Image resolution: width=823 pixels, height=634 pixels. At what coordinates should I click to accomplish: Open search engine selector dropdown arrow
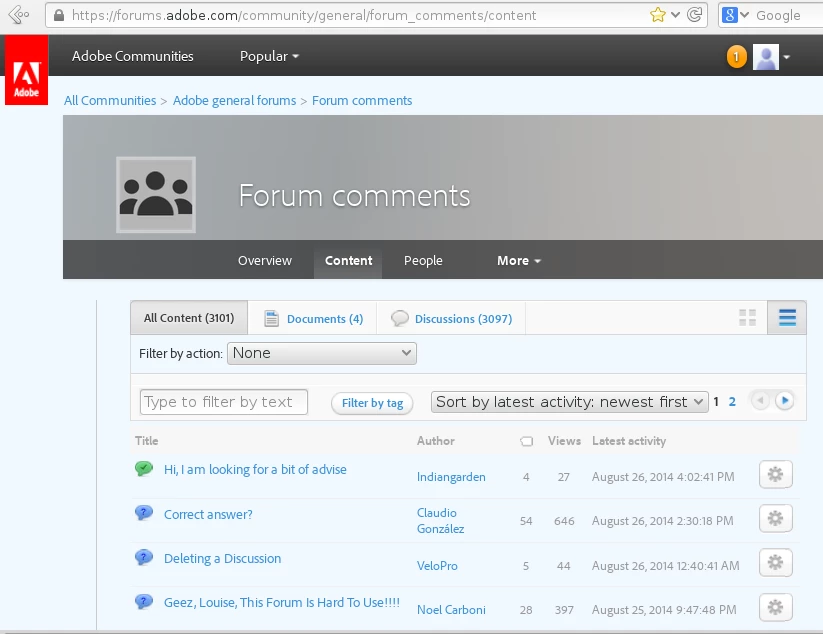click(744, 15)
